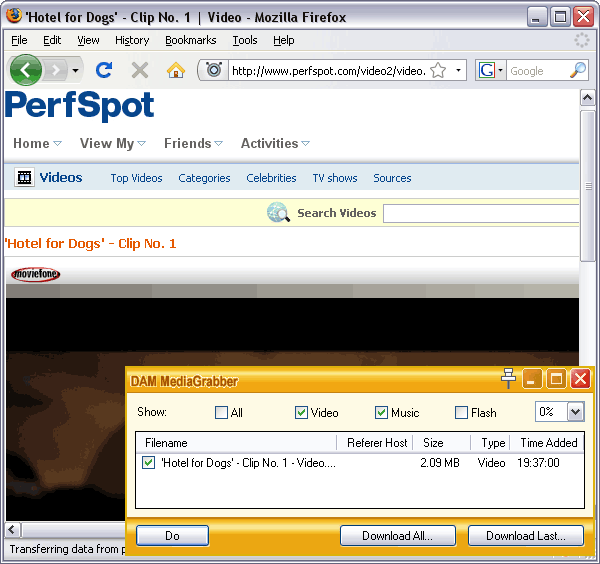This screenshot has height=564, width=600.
Task: Click the Search Videos globe magnifier icon
Action: [x=278, y=213]
